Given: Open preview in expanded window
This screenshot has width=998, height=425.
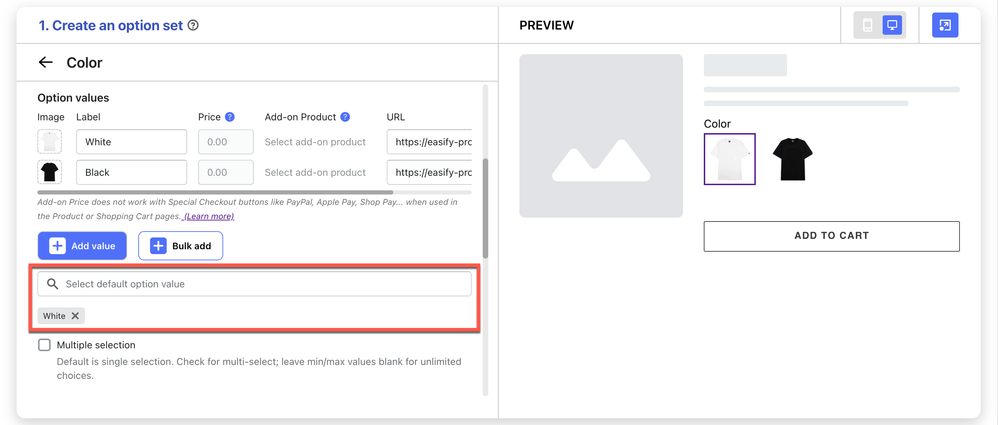Looking at the screenshot, I should [x=945, y=26].
